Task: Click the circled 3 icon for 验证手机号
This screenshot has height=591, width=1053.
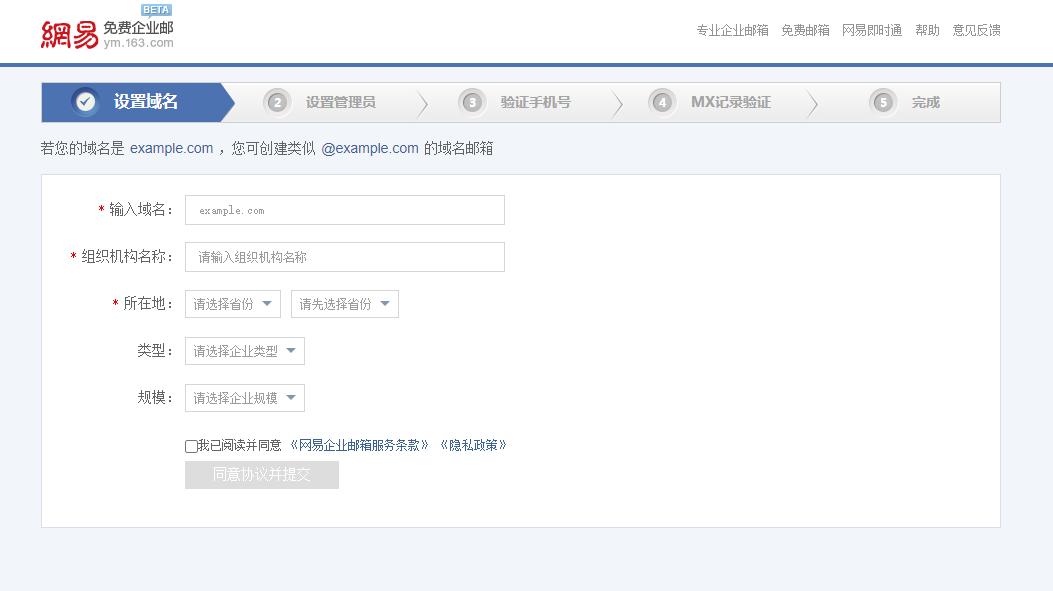Action: tap(470, 101)
